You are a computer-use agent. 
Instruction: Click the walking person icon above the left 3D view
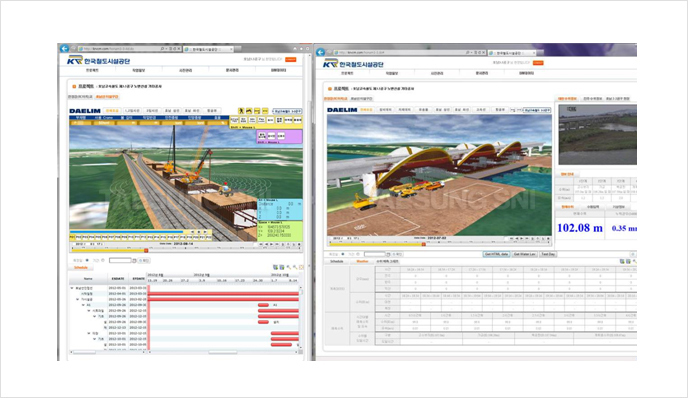pos(241,111)
